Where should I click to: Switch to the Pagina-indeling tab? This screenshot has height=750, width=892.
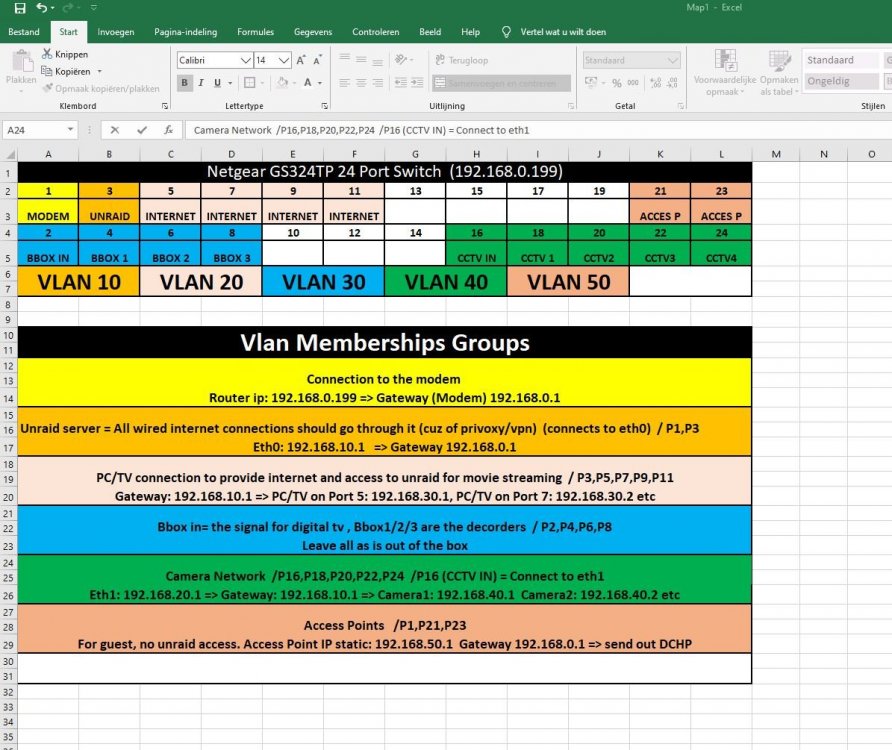coord(185,32)
